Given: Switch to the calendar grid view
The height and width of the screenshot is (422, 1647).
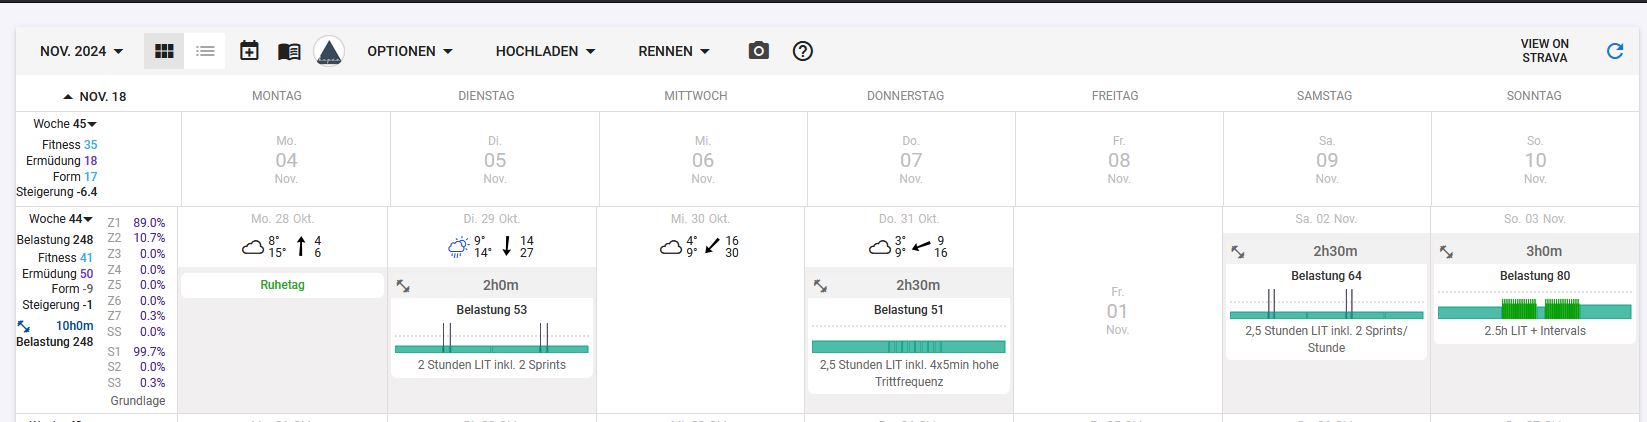Looking at the screenshot, I should click(164, 51).
